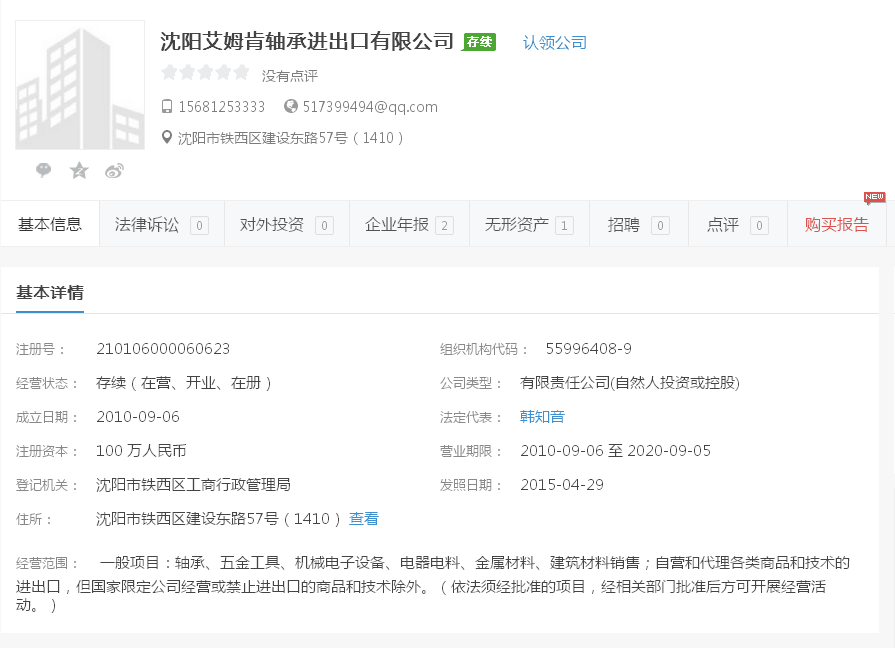Click the location pin icon by address
This screenshot has height=648, width=895.
click(167, 138)
